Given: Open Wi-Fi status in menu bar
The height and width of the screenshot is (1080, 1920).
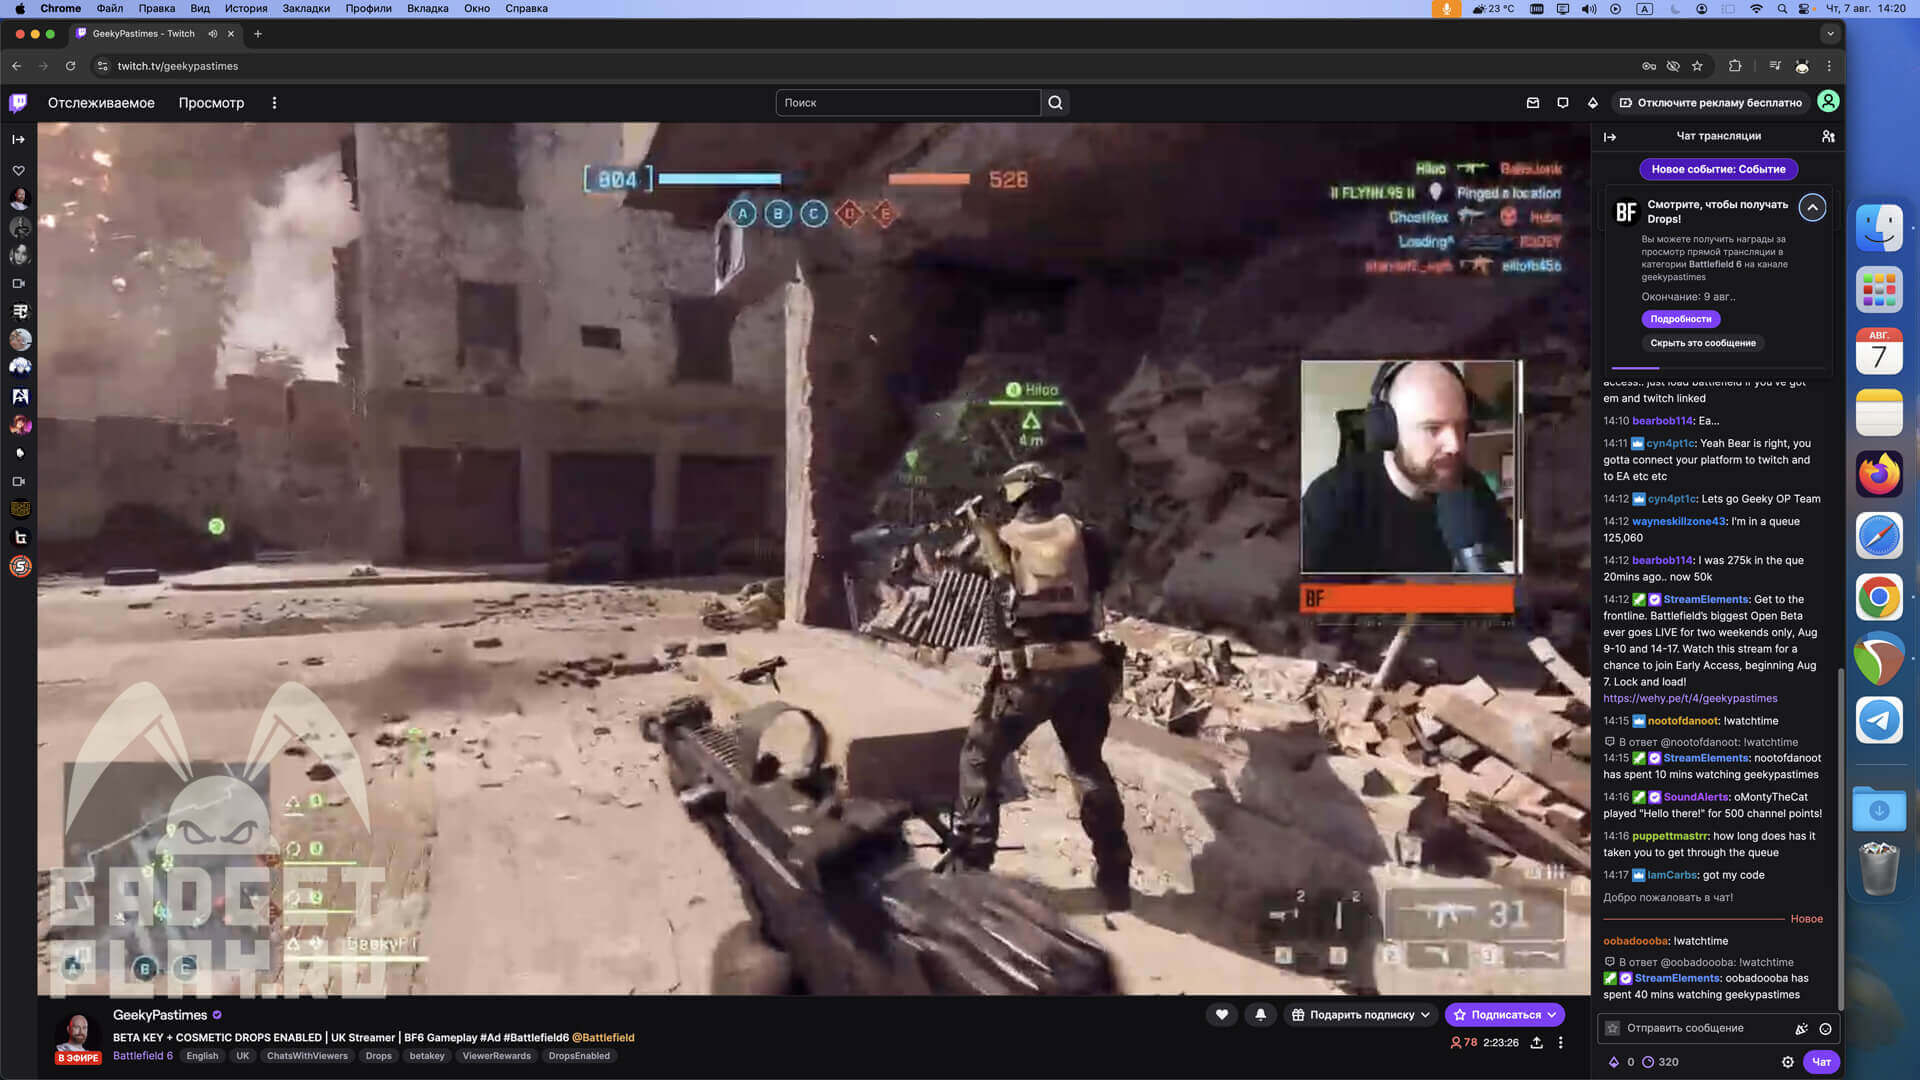Looking at the screenshot, I should [x=1756, y=8].
